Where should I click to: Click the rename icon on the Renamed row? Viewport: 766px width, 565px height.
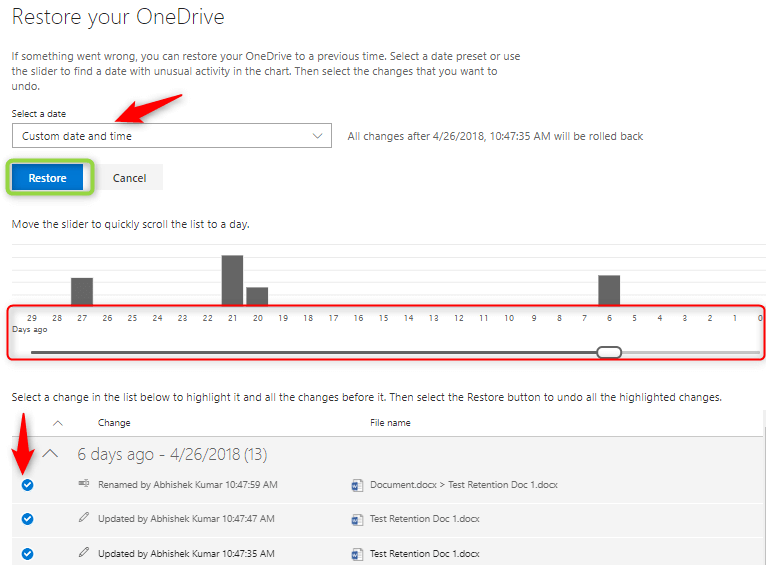84,483
